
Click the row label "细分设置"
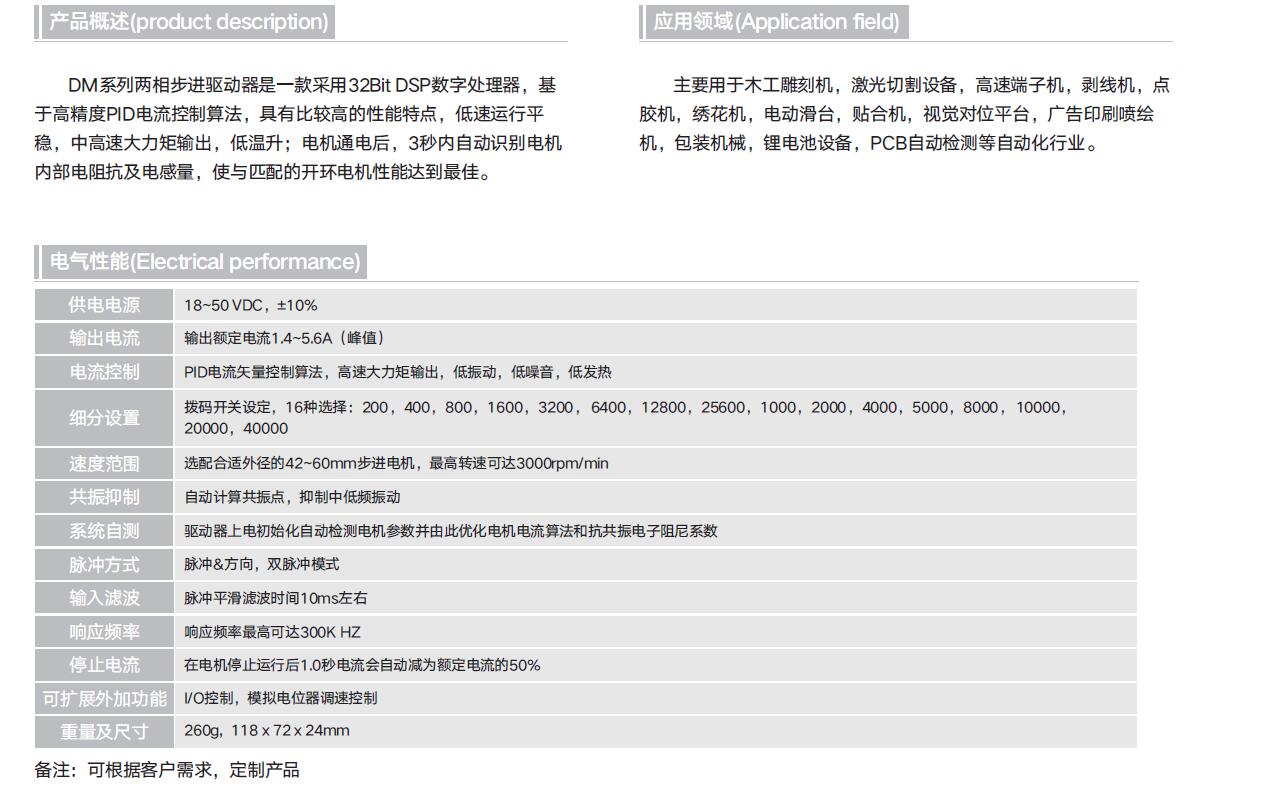tap(105, 418)
